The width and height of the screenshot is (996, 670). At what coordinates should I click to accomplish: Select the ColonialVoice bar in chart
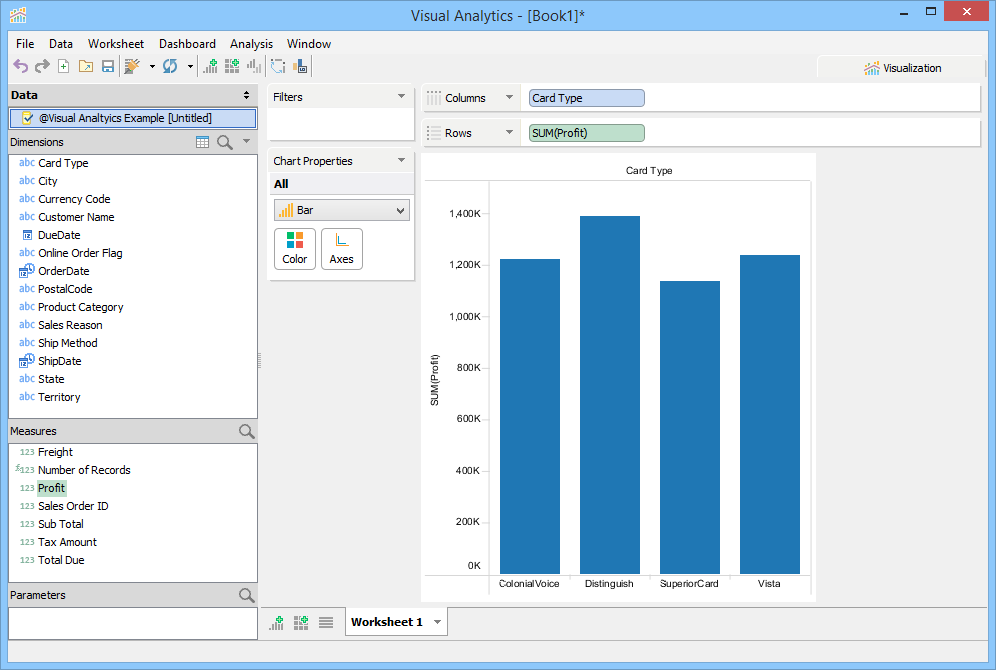point(530,417)
